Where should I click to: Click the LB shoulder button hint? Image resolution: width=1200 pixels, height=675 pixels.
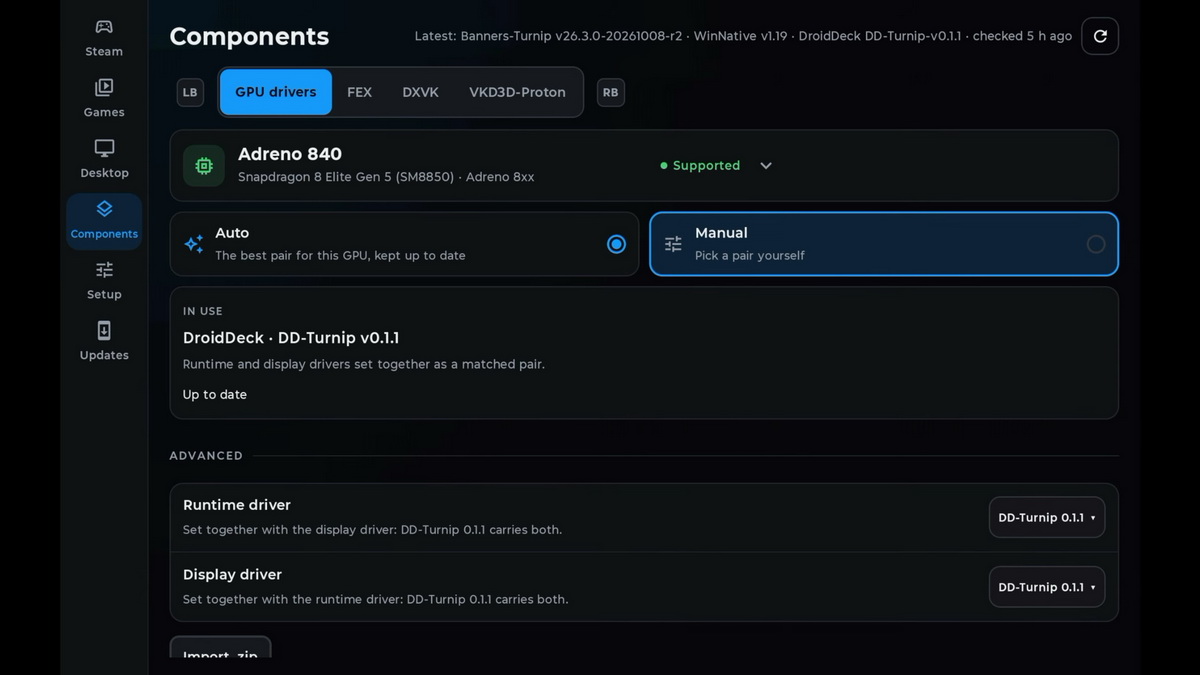190,92
